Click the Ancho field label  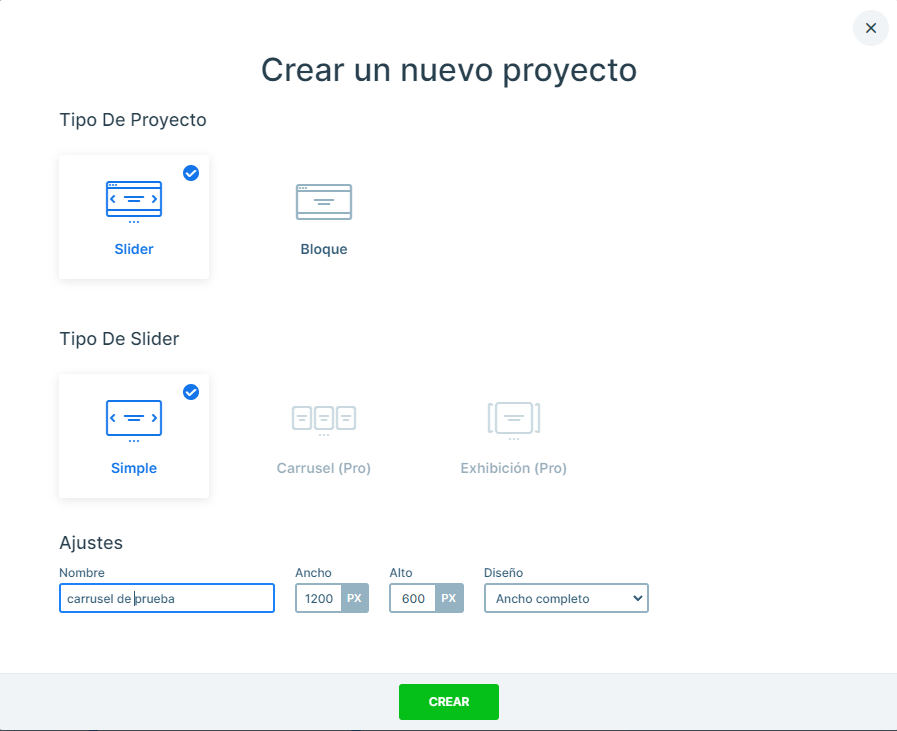pyautogui.click(x=313, y=573)
